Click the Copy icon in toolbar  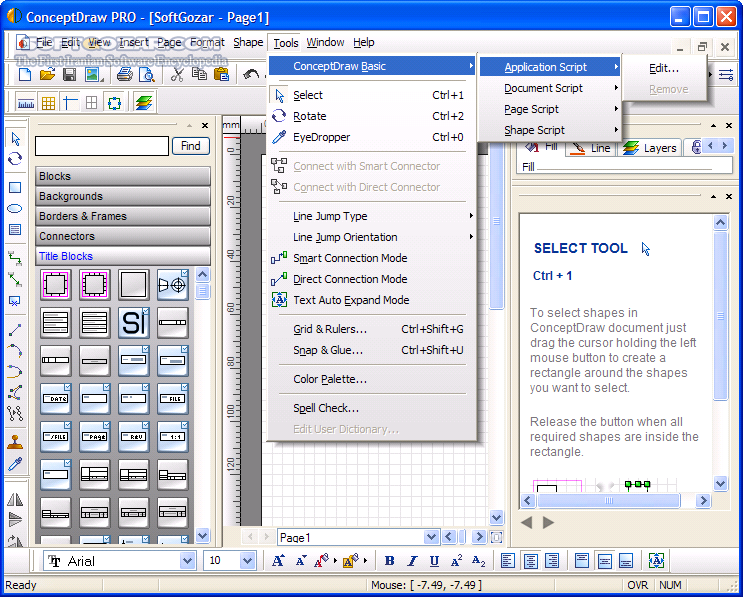199,74
